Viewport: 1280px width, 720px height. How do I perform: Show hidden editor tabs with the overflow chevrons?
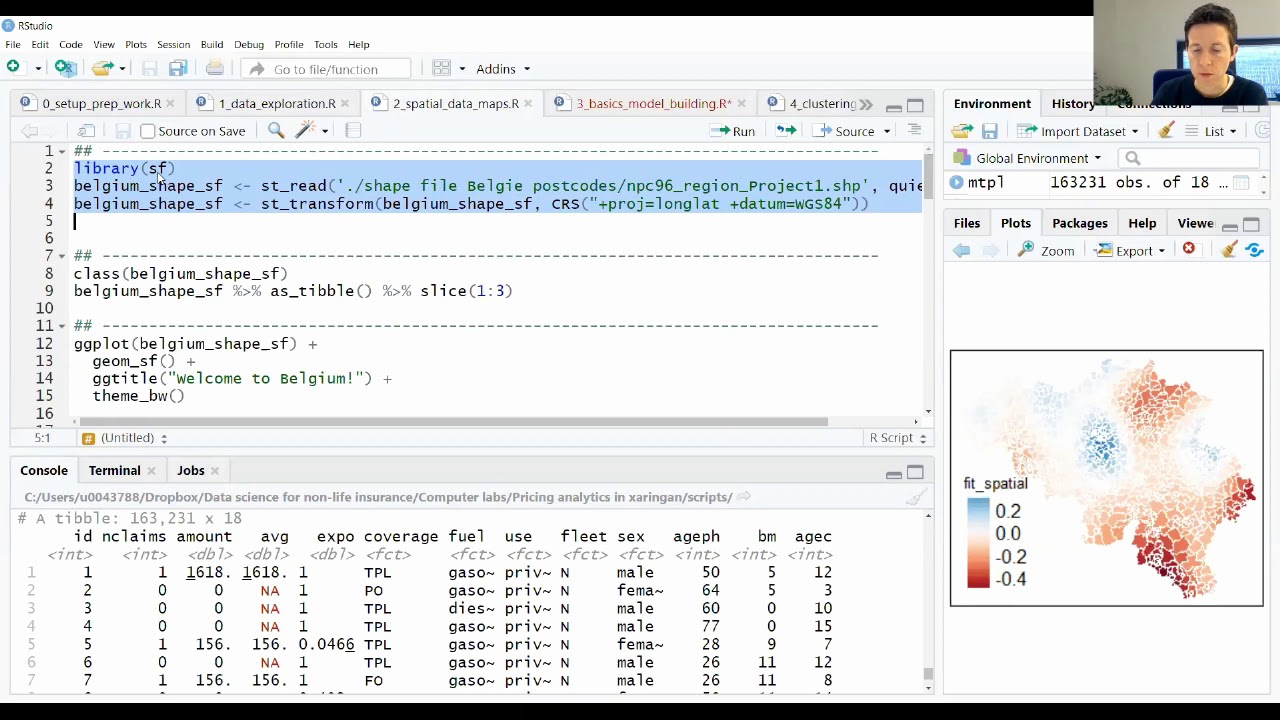coord(865,104)
